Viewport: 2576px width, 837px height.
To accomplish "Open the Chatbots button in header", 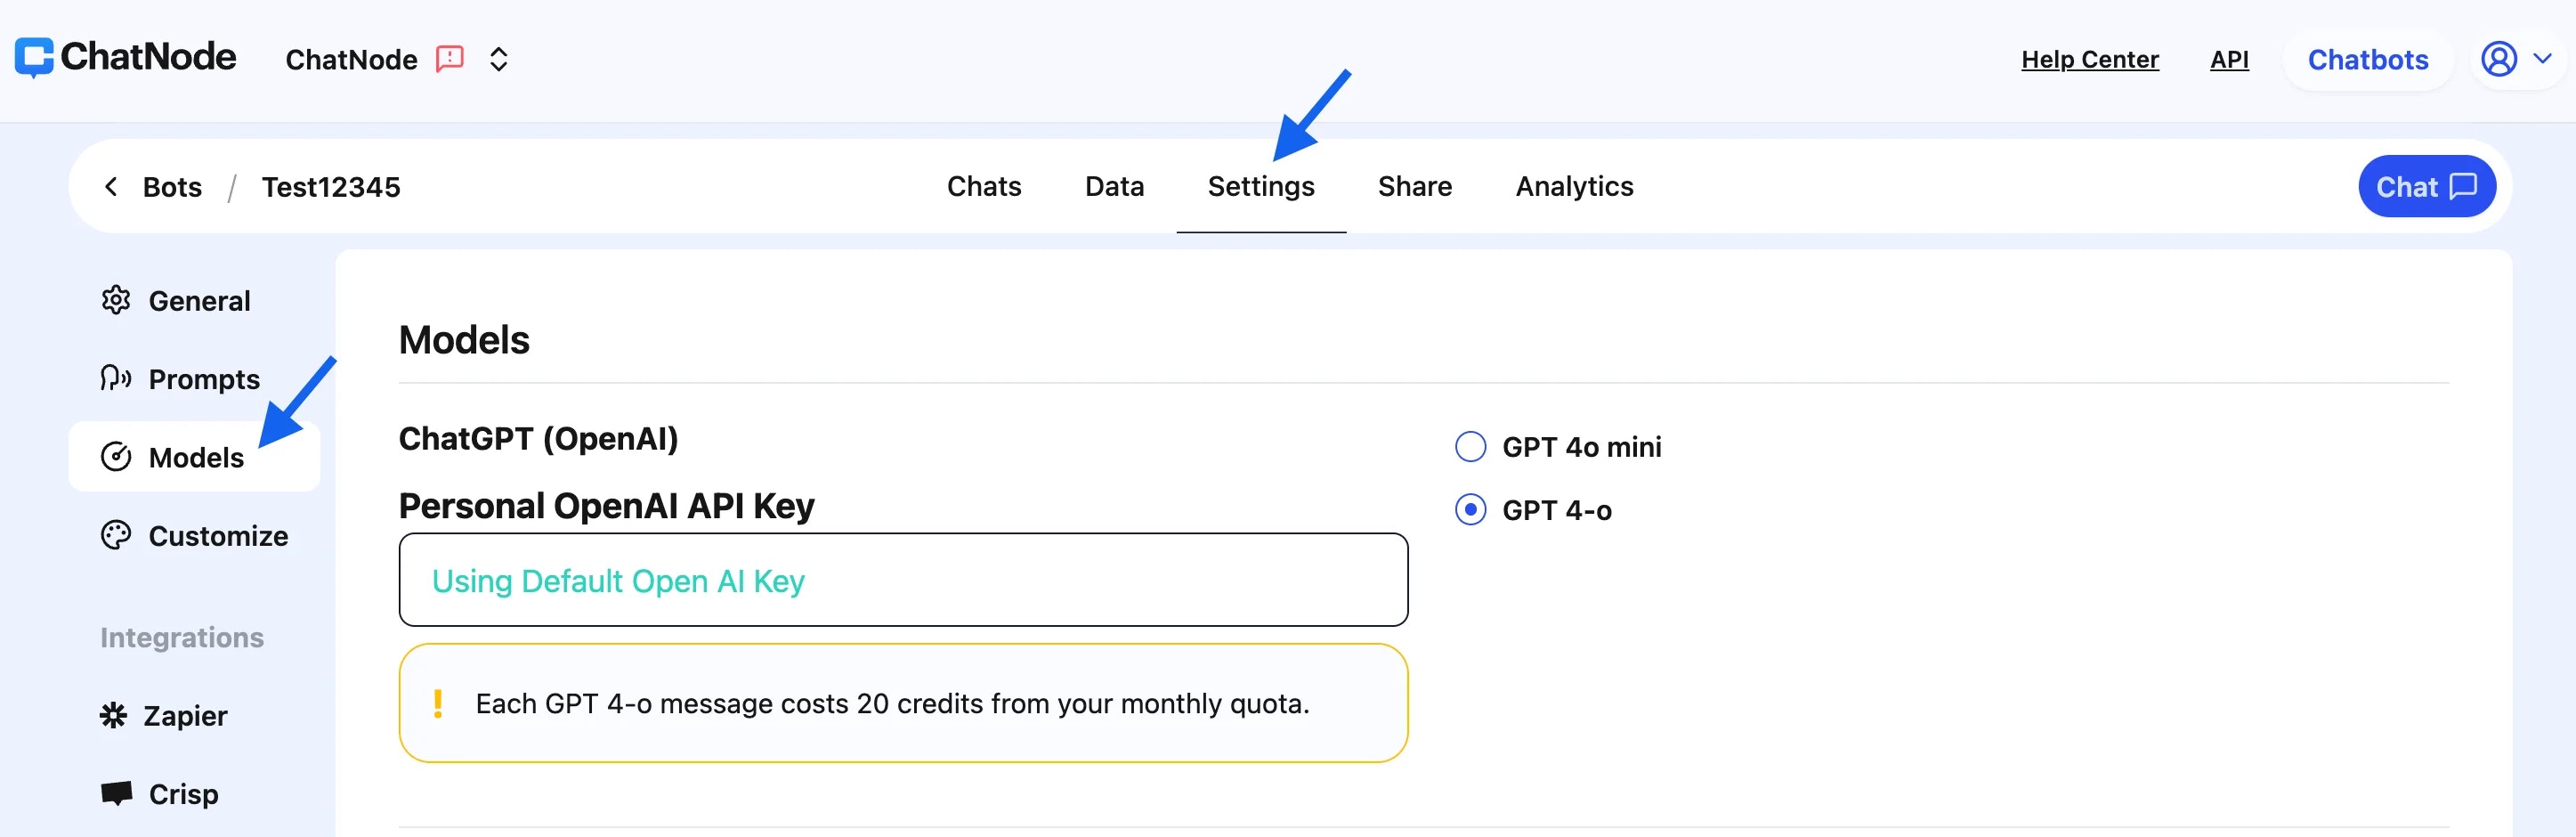I will (x=2367, y=60).
